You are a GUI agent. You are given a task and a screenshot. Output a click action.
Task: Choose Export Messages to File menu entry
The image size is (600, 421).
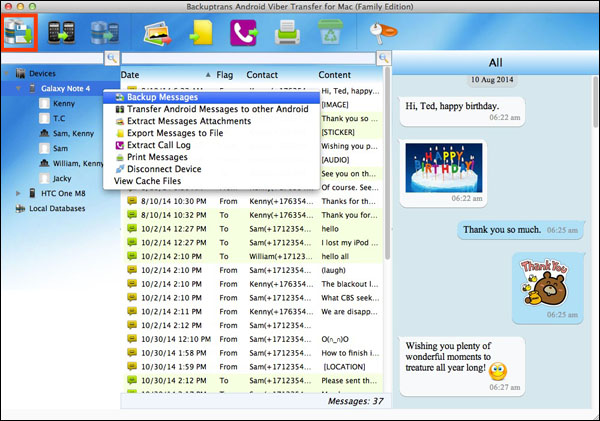(x=212, y=133)
